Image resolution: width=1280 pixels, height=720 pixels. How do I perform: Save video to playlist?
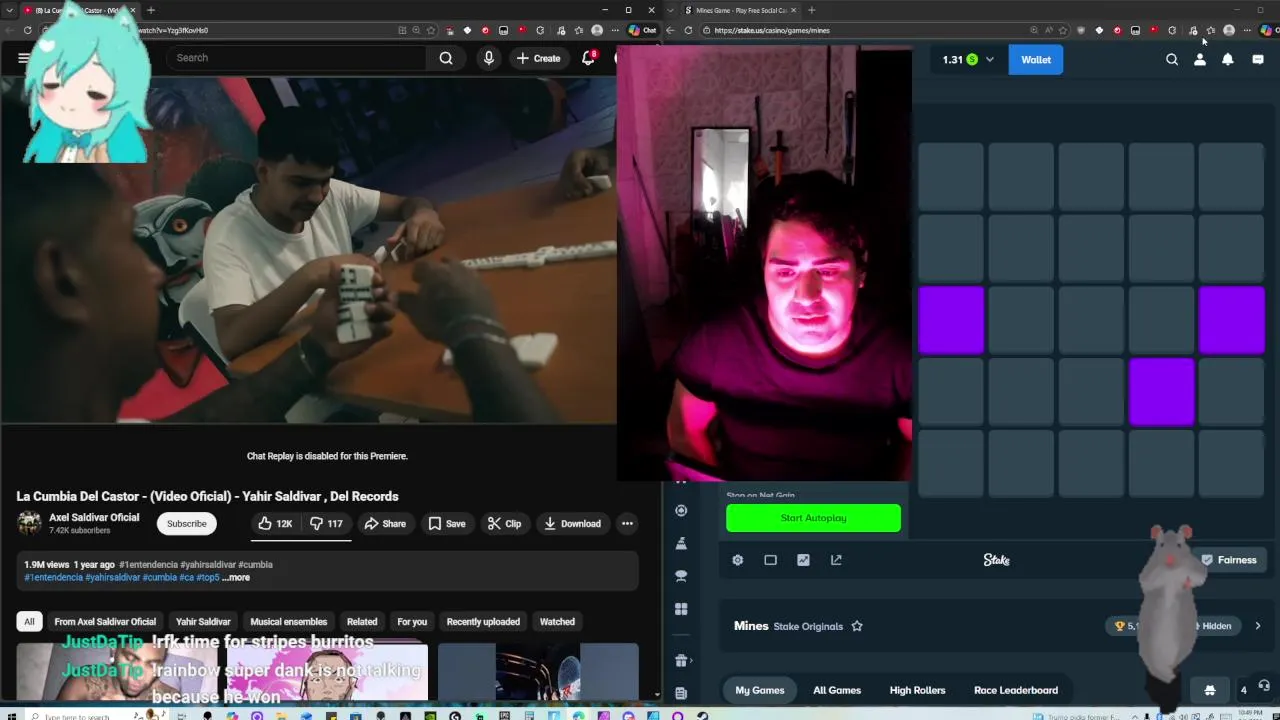coord(446,523)
